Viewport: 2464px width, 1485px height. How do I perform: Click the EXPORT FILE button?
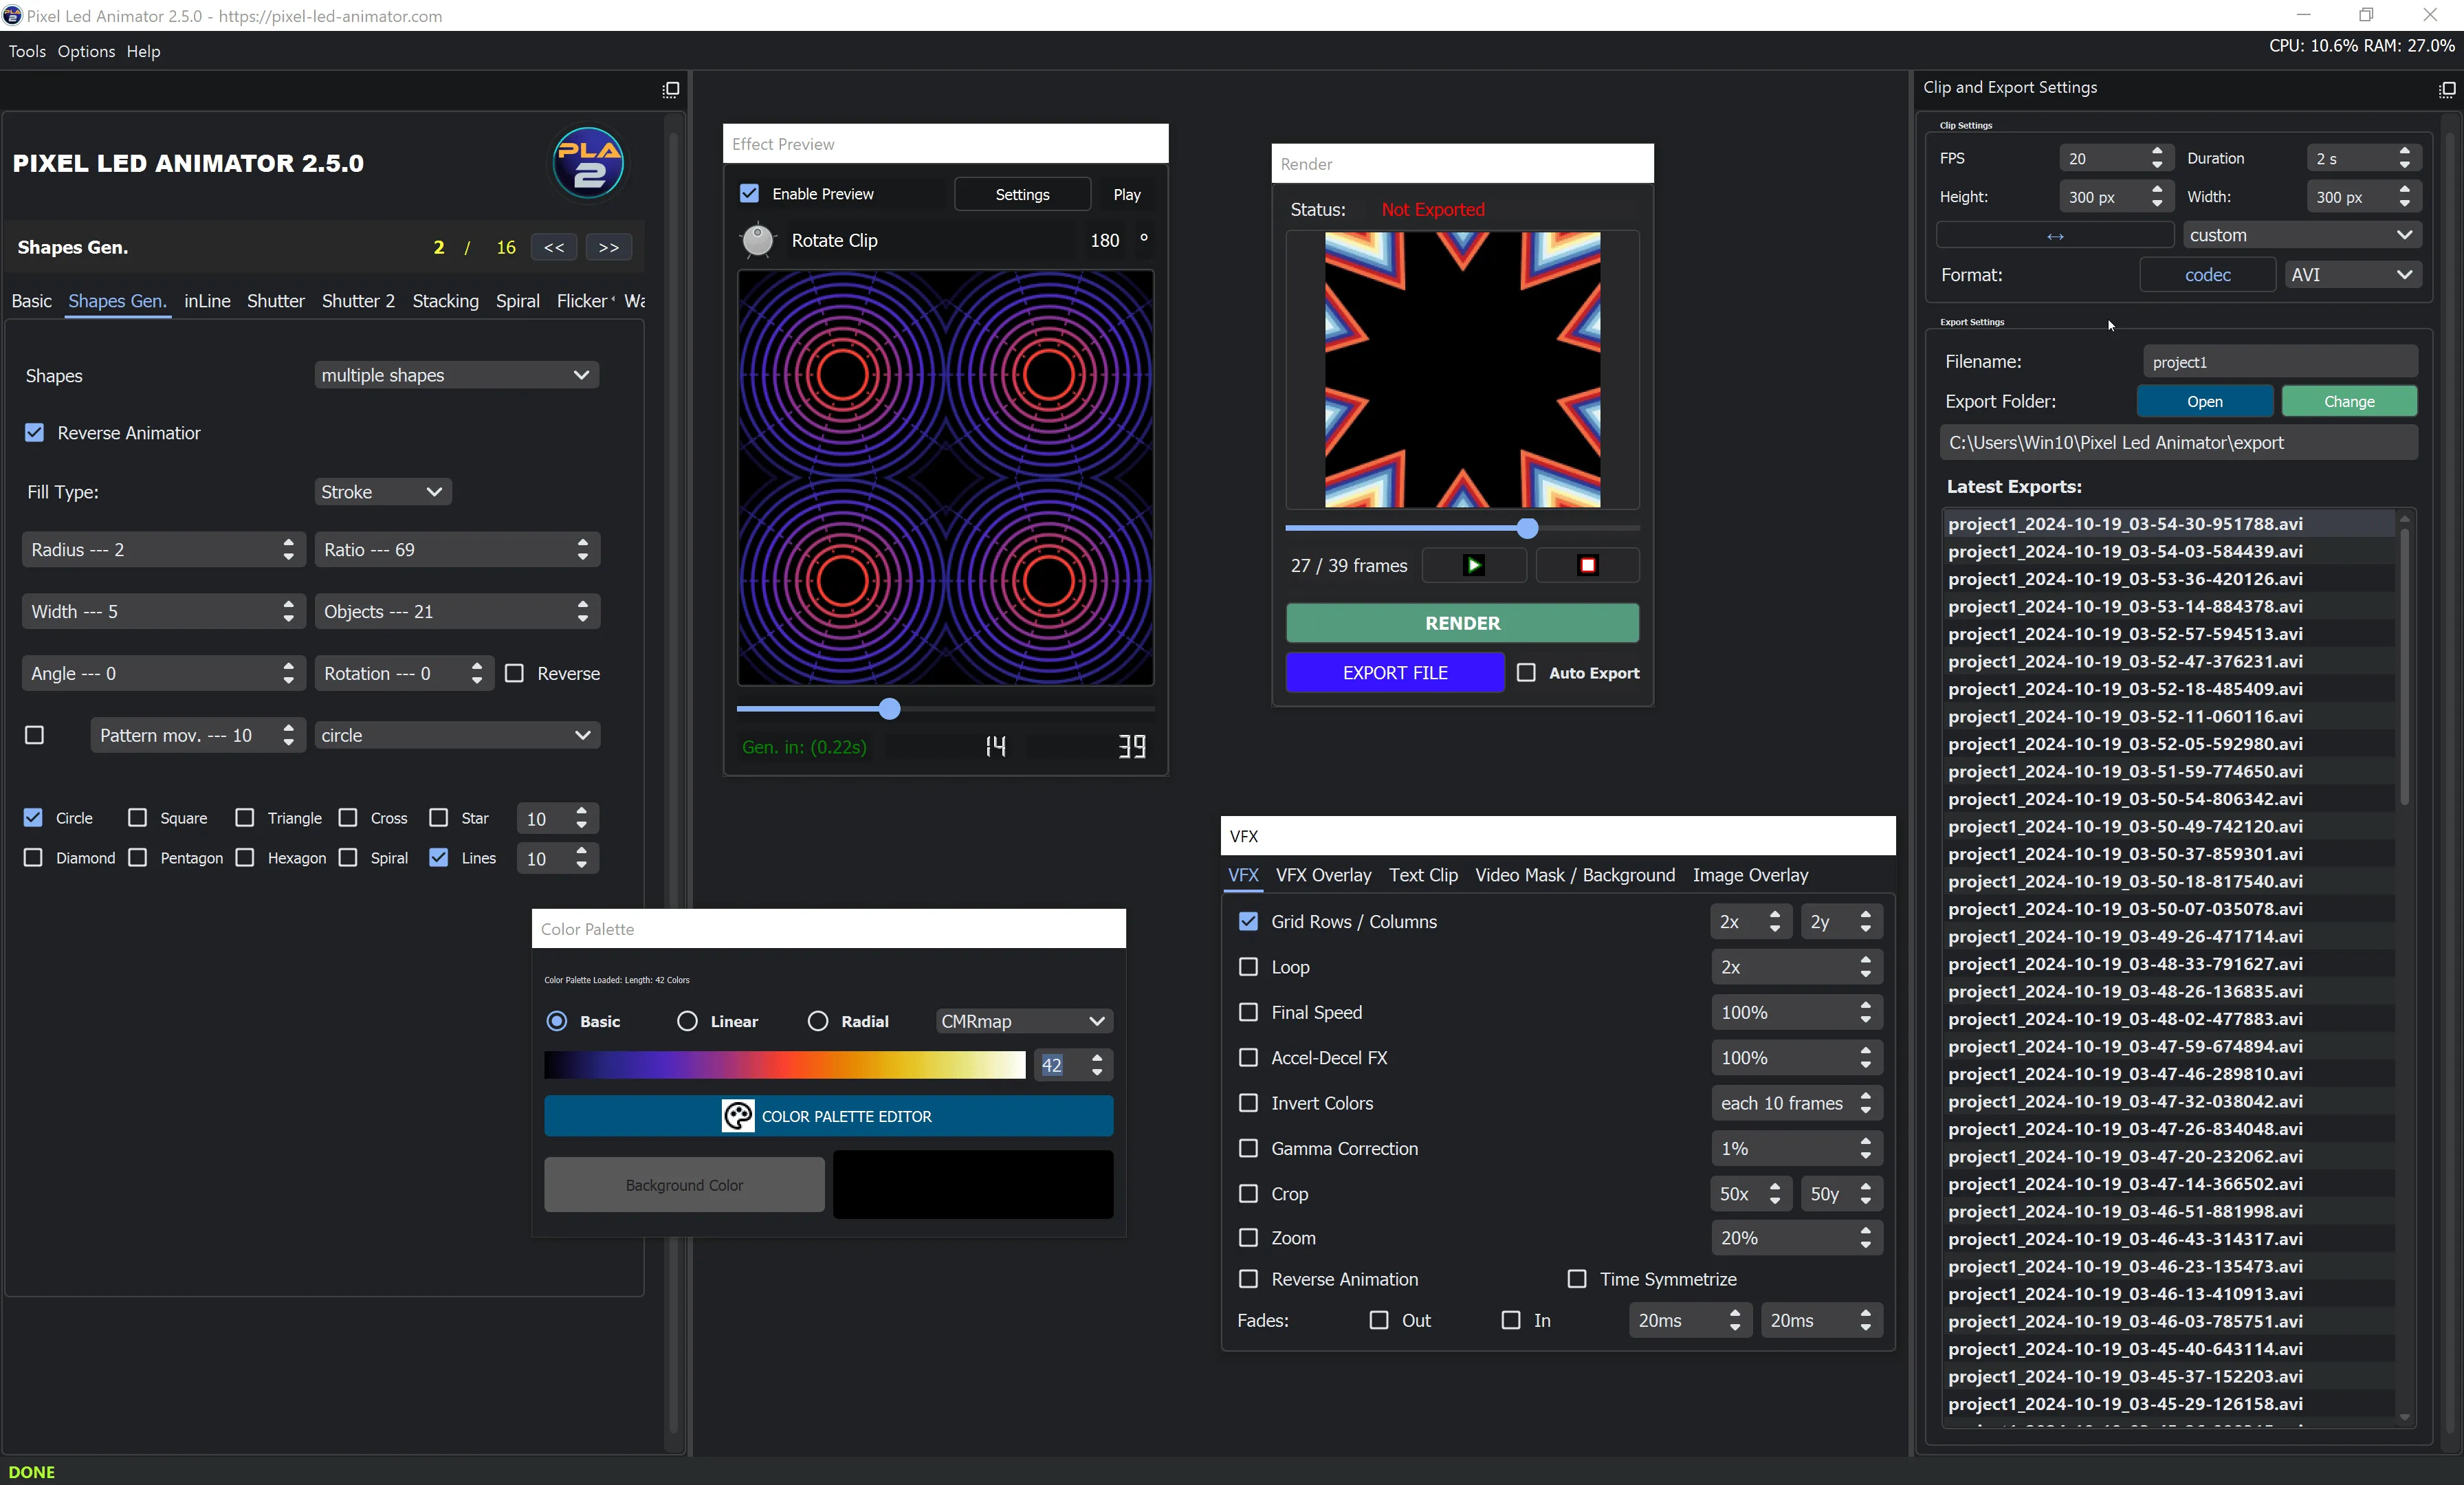click(x=1395, y=673)
